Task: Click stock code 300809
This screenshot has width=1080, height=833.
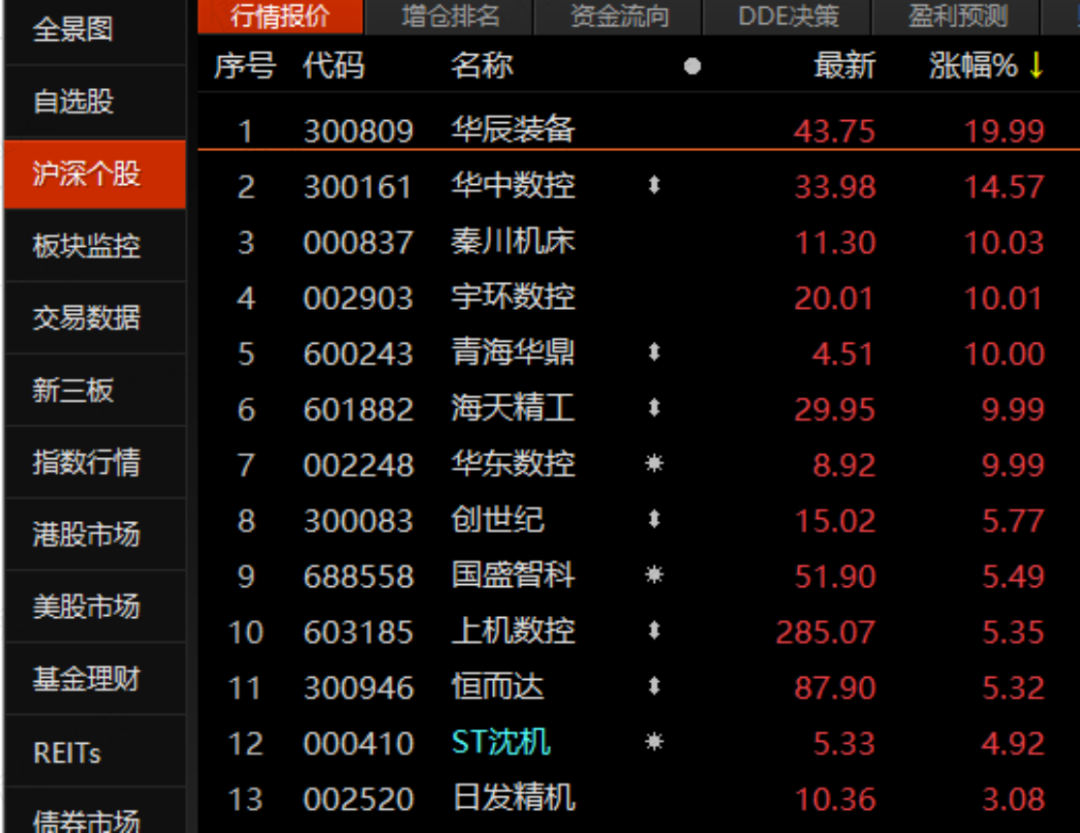Action: pyautogui.click(x=358, y=132)
